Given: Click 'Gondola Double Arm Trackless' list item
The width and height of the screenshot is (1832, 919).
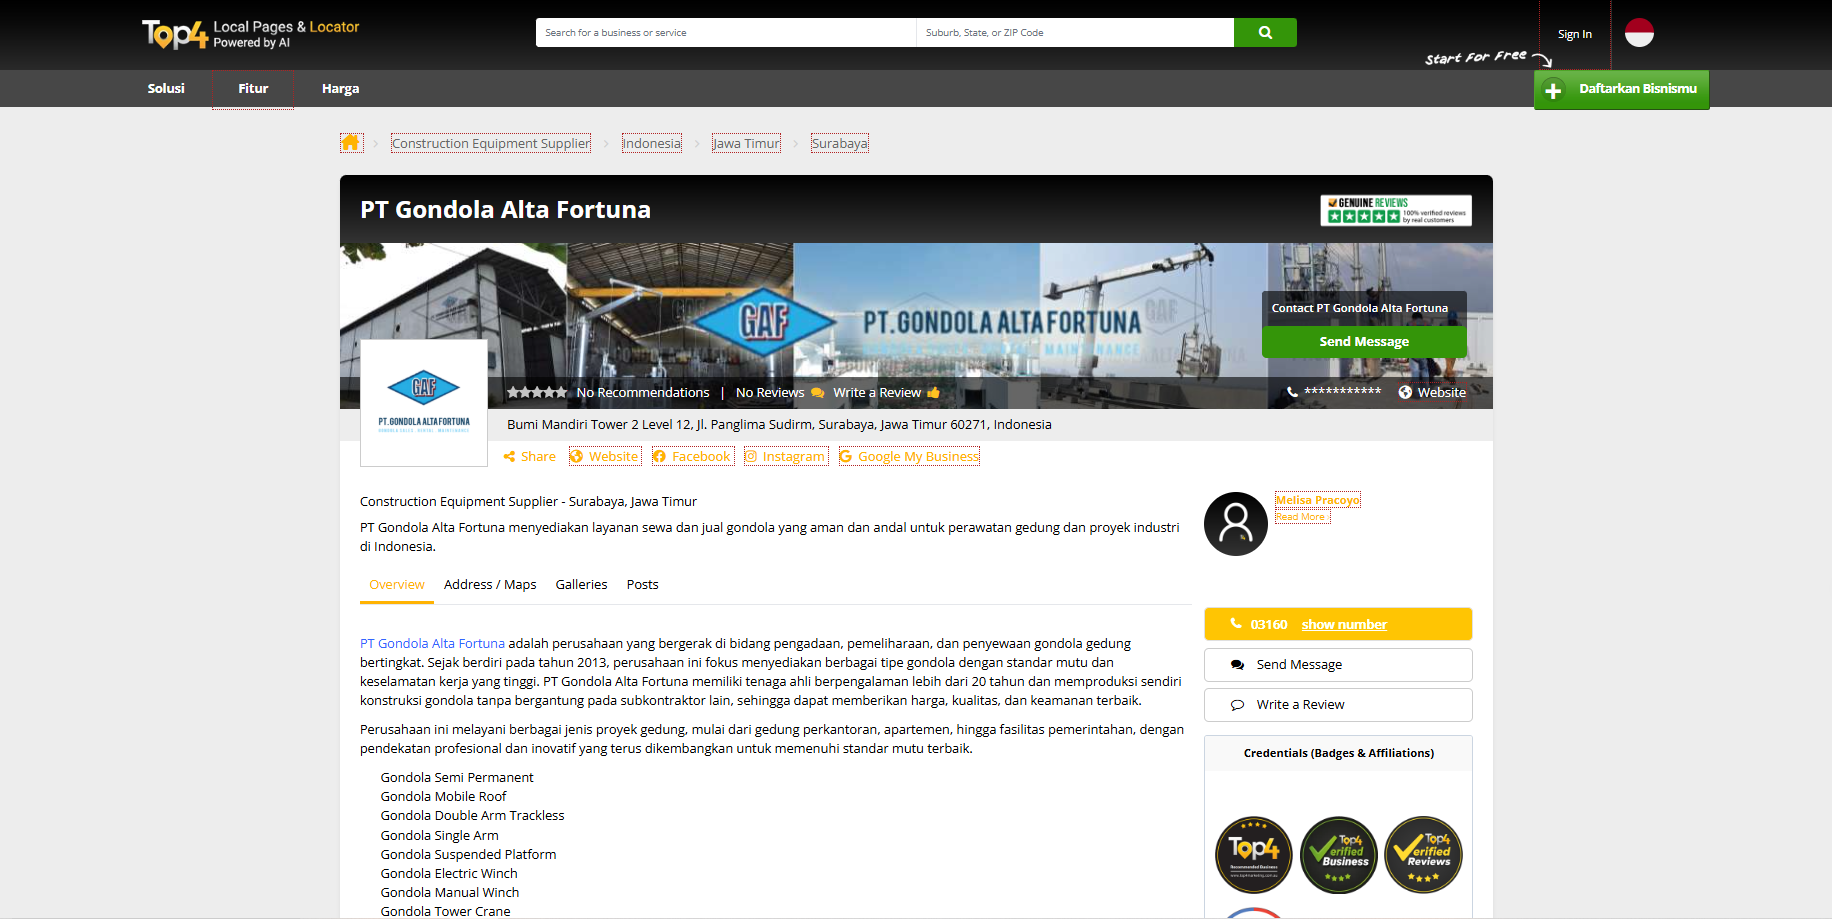Looking at the screenshot, I should tap(472, 815).
